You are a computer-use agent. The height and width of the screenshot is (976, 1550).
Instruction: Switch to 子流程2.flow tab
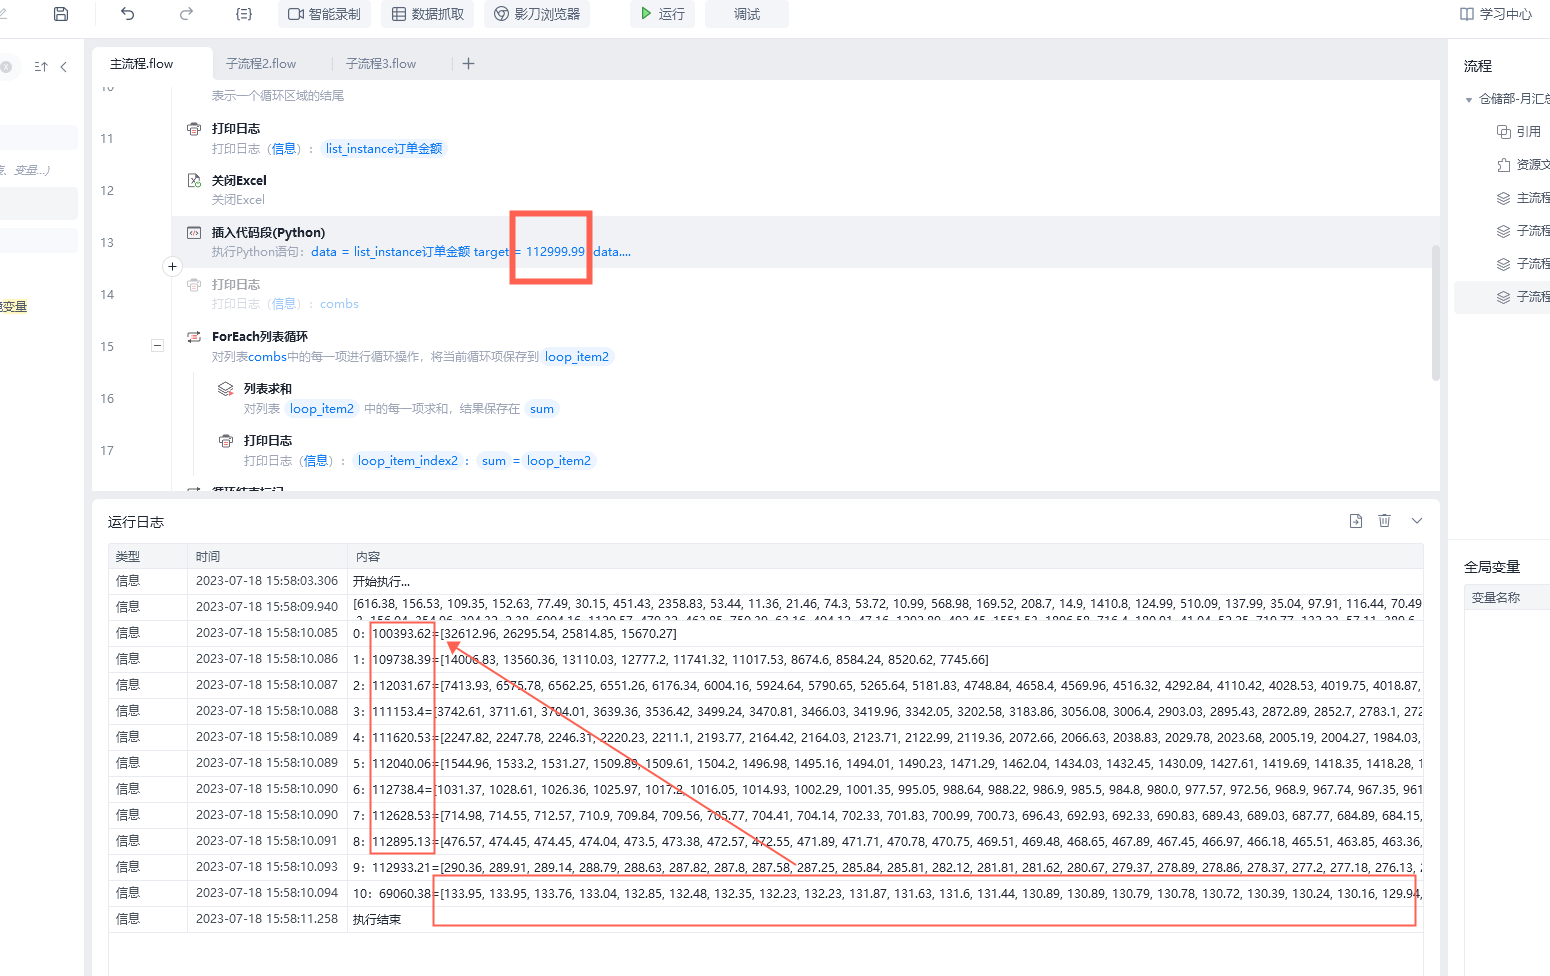coord(261,64)
